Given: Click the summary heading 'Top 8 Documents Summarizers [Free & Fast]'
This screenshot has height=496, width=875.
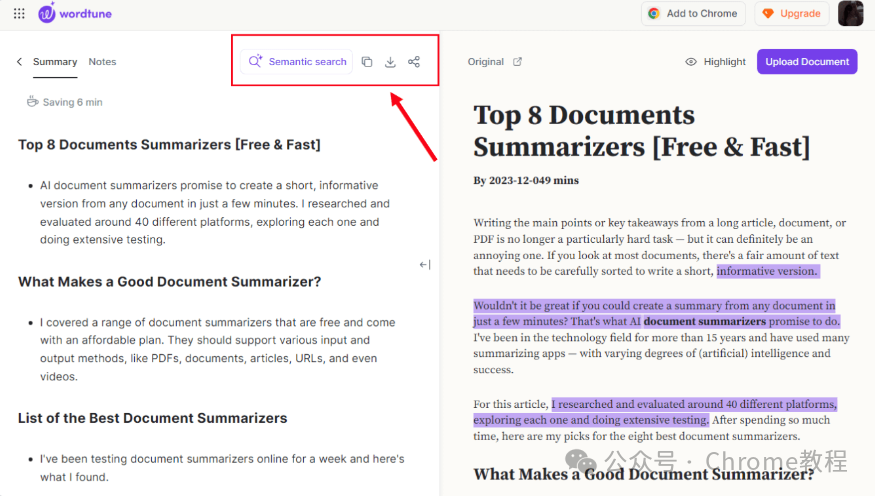Looking at the screenshot, I should [x=169, y=145].
